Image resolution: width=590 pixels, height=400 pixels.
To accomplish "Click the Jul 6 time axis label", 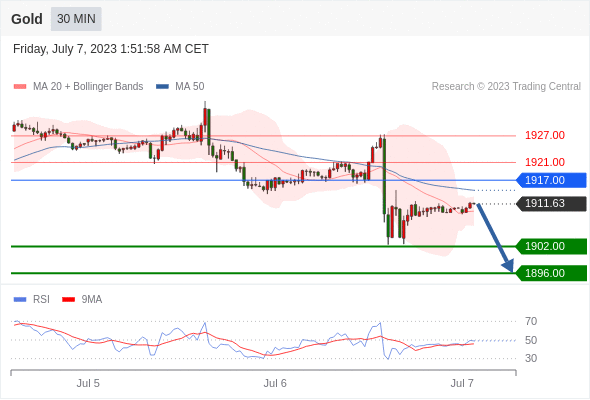I will click(275, 383).
